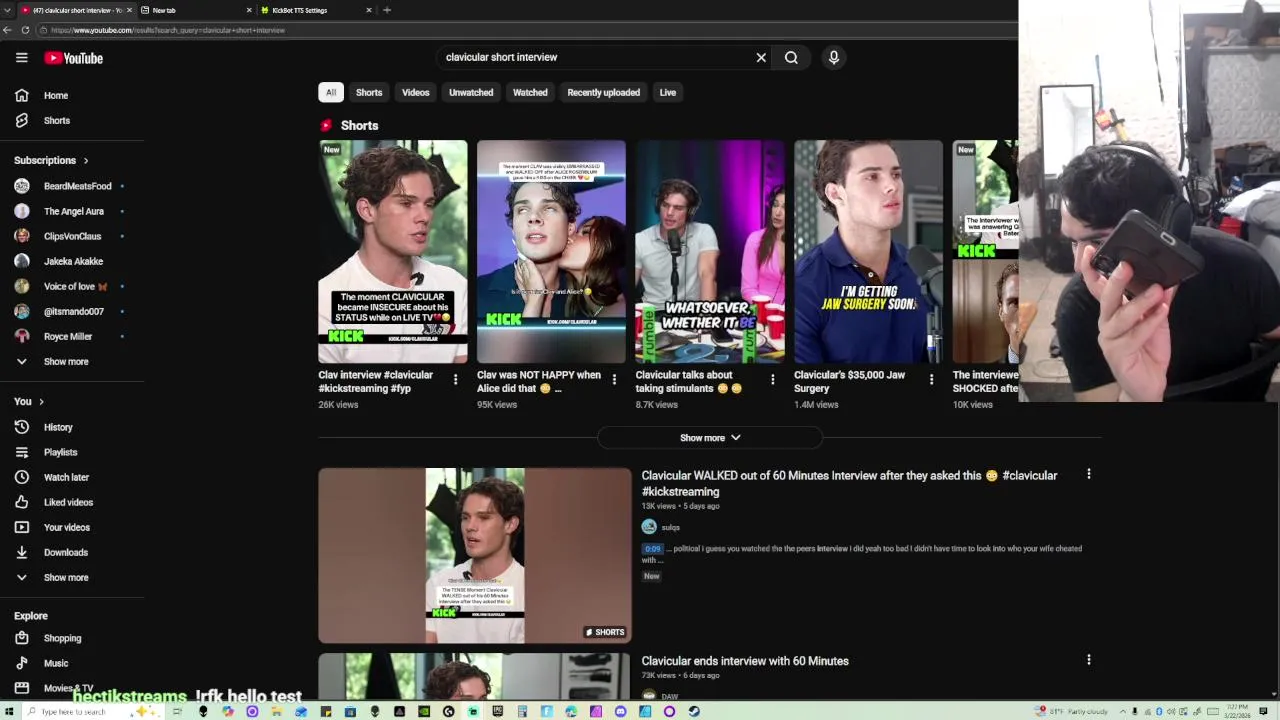Close the New tab browser tab
This screenshot has height=720, width=1280.
point(249,10)
